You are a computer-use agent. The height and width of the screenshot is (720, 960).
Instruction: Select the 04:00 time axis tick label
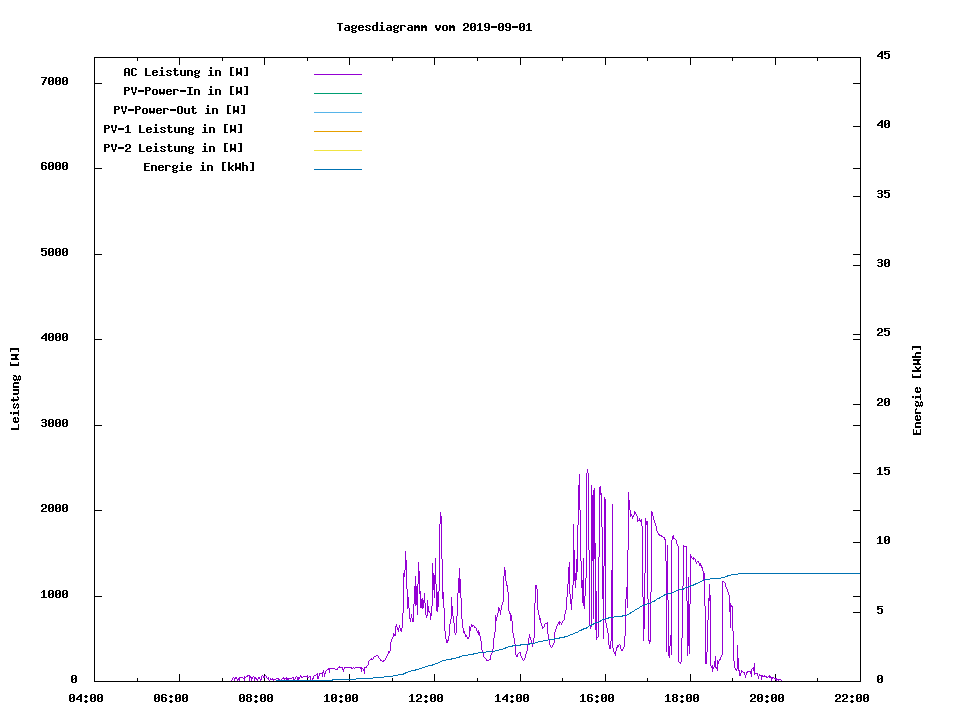tap(85, 698)
